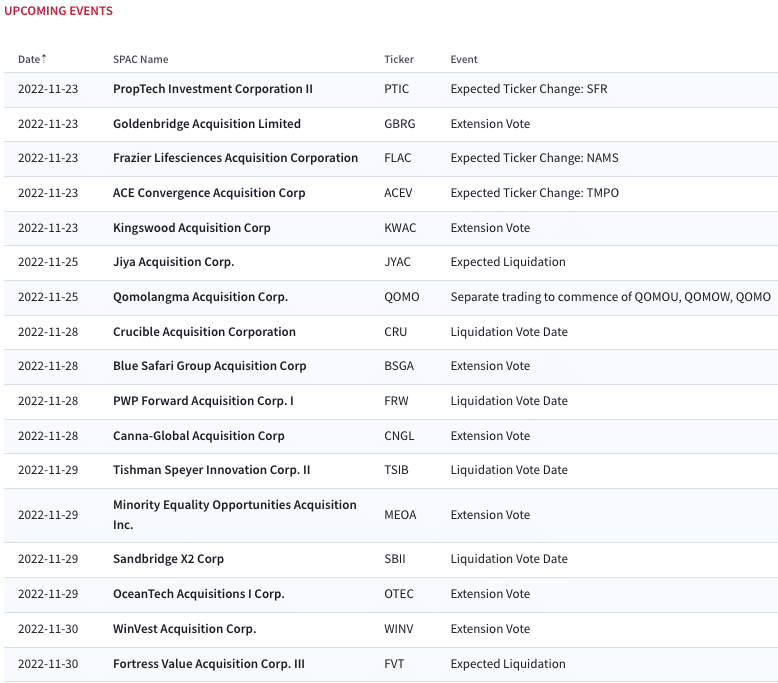The height and width of the screenshot is (683, 778).
Task: Click the Event column header
Action: [x=463, y=60]
